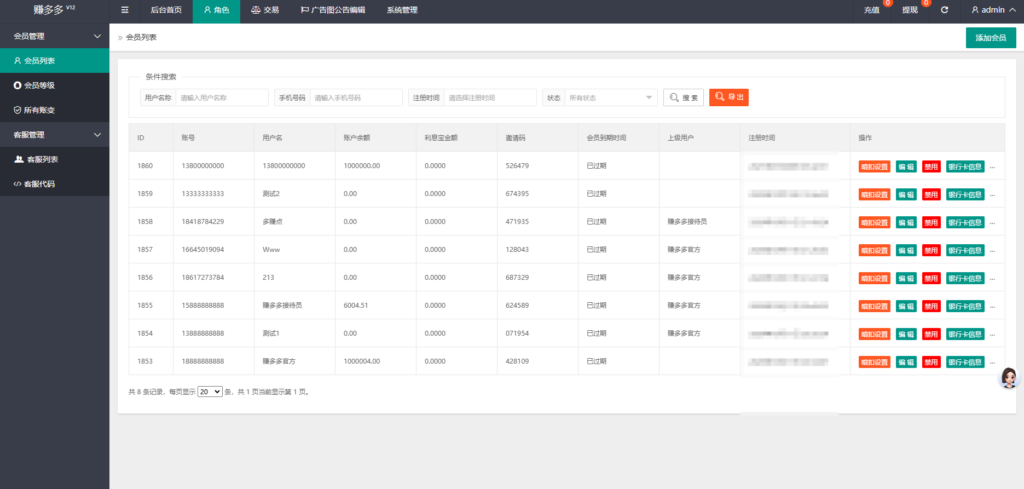Switch to the 交易 top tab
The height and width of the screenshot is (489, 1024).
[265, 10]
